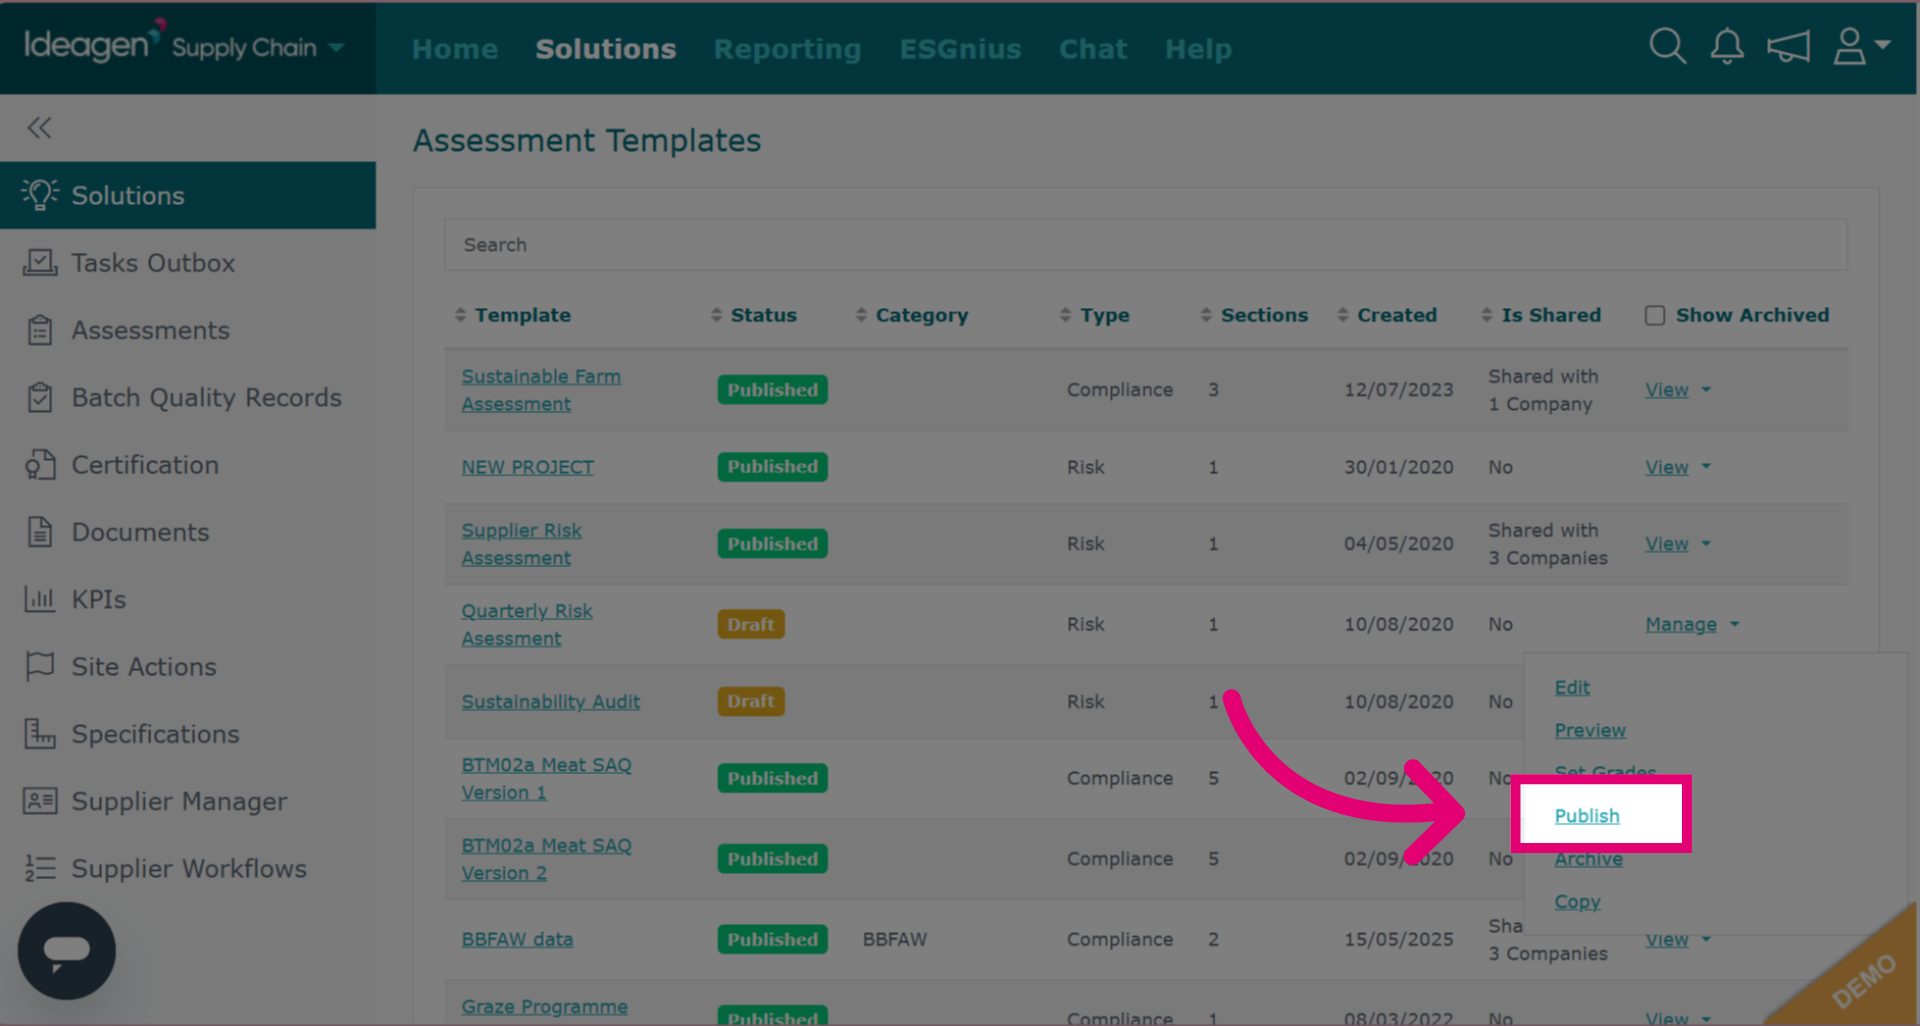Image resolution: width=1920 pixels, height=1026 pixels.
Task: Sort by Type column arrows
Action: pos(1065,315)
